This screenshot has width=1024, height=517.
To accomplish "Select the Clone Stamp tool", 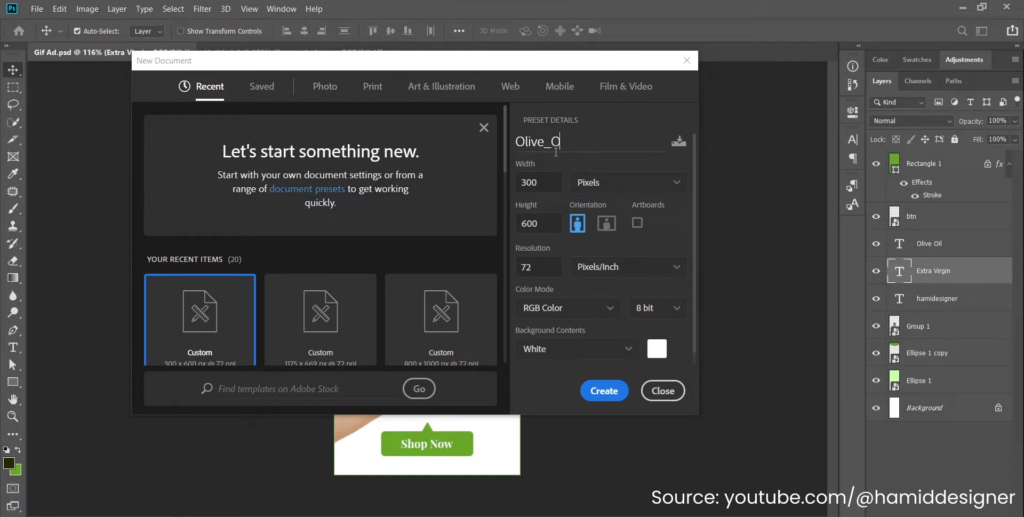I will coord(12,226).
